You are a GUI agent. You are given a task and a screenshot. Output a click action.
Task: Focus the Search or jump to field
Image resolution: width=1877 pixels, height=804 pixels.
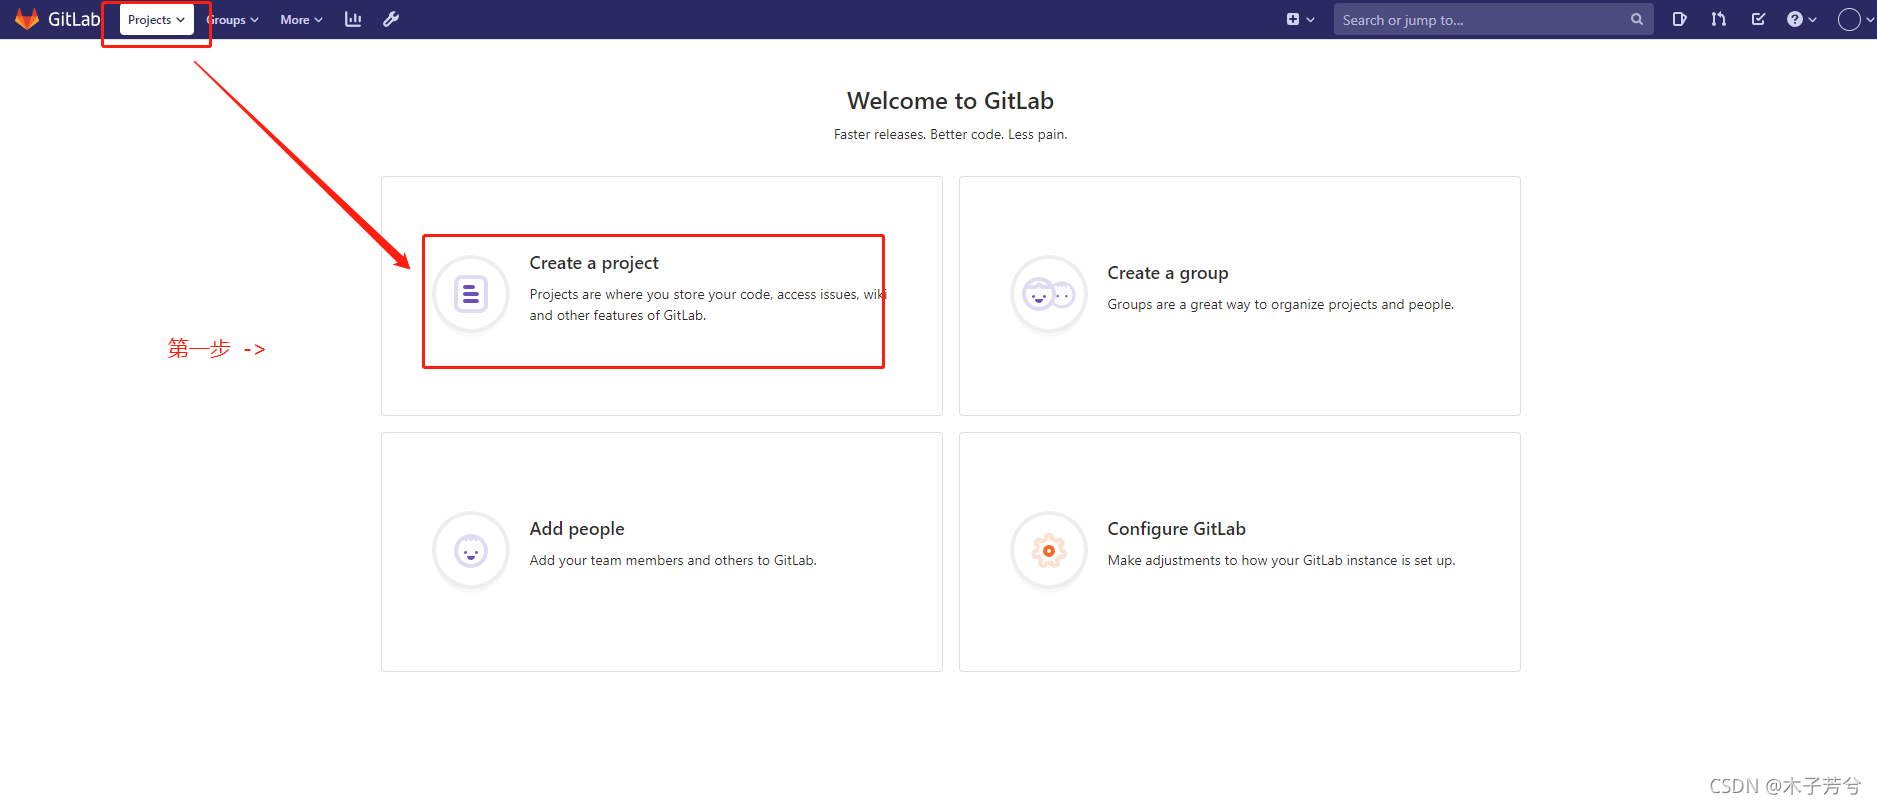1493,19
